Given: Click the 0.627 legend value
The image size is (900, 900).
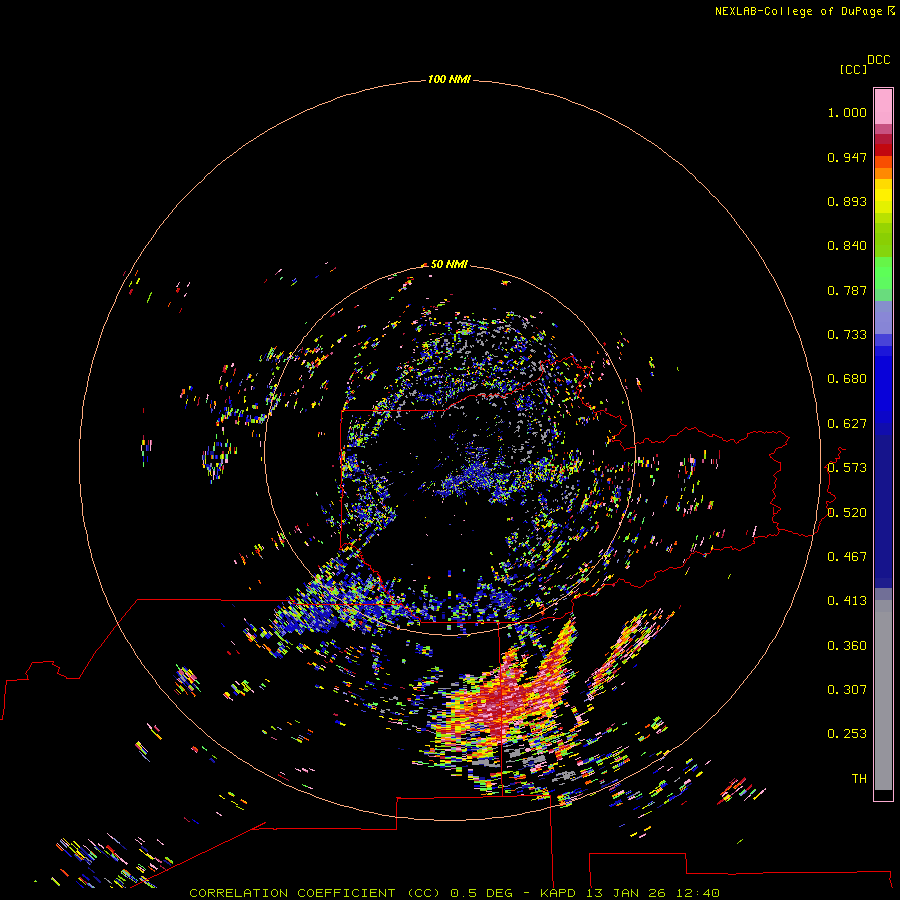Looking at the screenshot, I should pos(847,424).
